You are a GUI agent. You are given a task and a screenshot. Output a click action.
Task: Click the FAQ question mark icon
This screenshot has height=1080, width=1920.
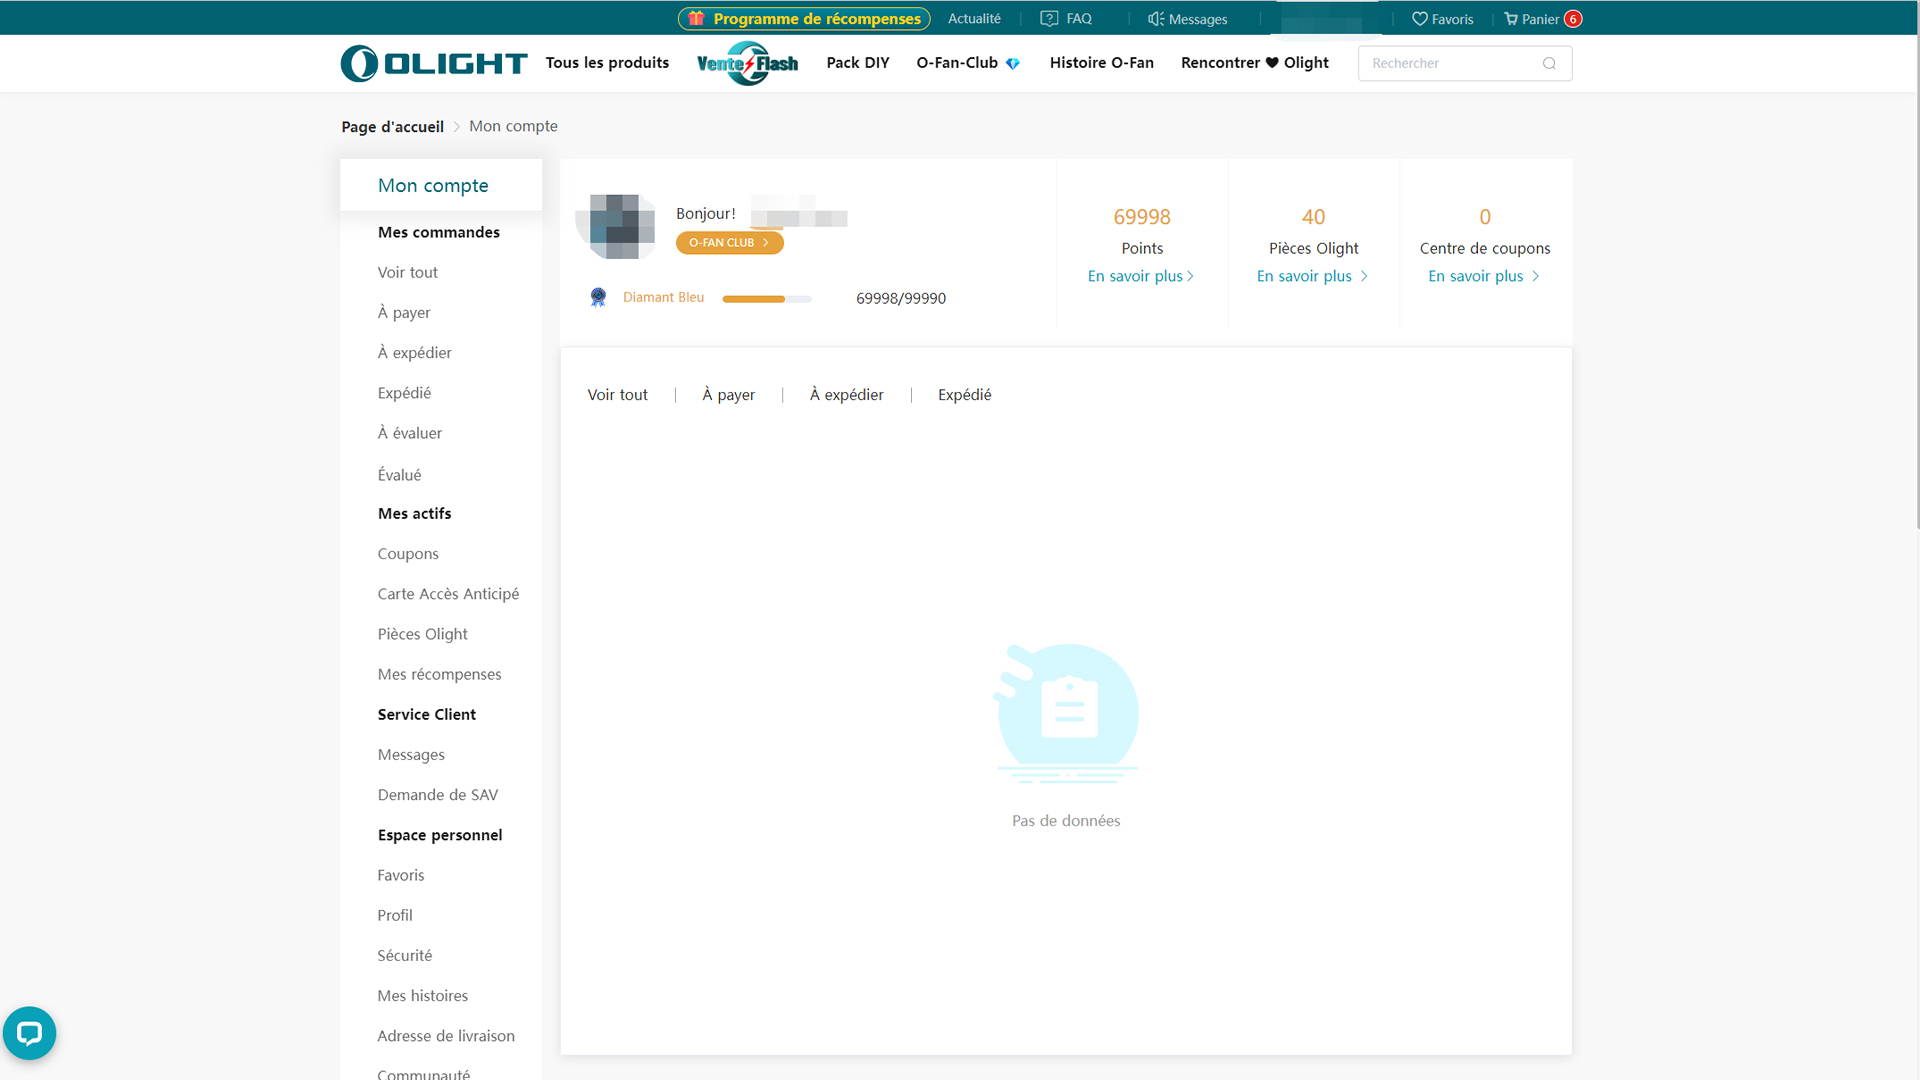click(x=1049, y=18)
